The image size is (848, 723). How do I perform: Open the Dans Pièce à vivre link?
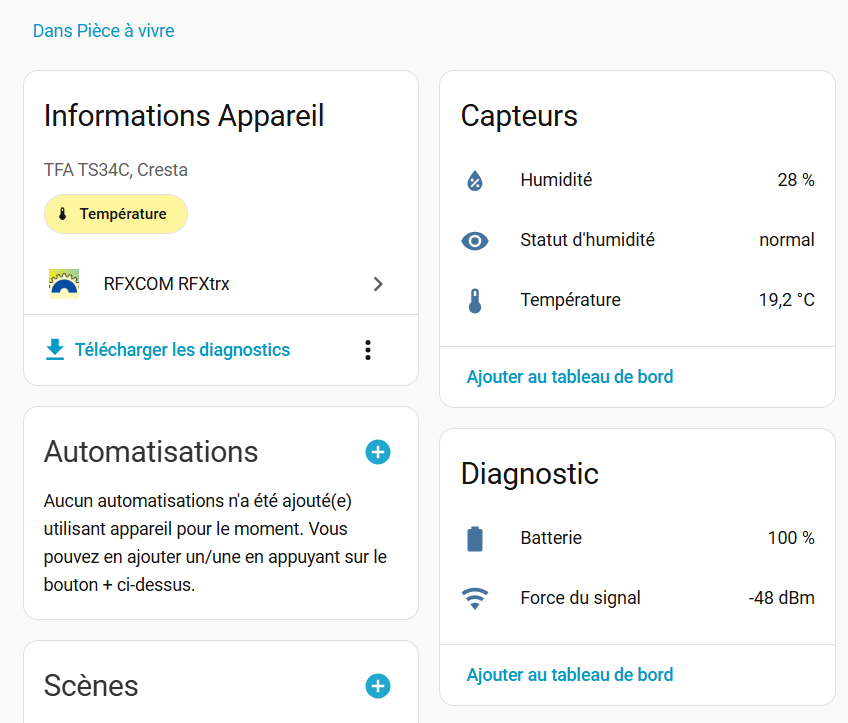pyautogui.click(x=104, y=31)
